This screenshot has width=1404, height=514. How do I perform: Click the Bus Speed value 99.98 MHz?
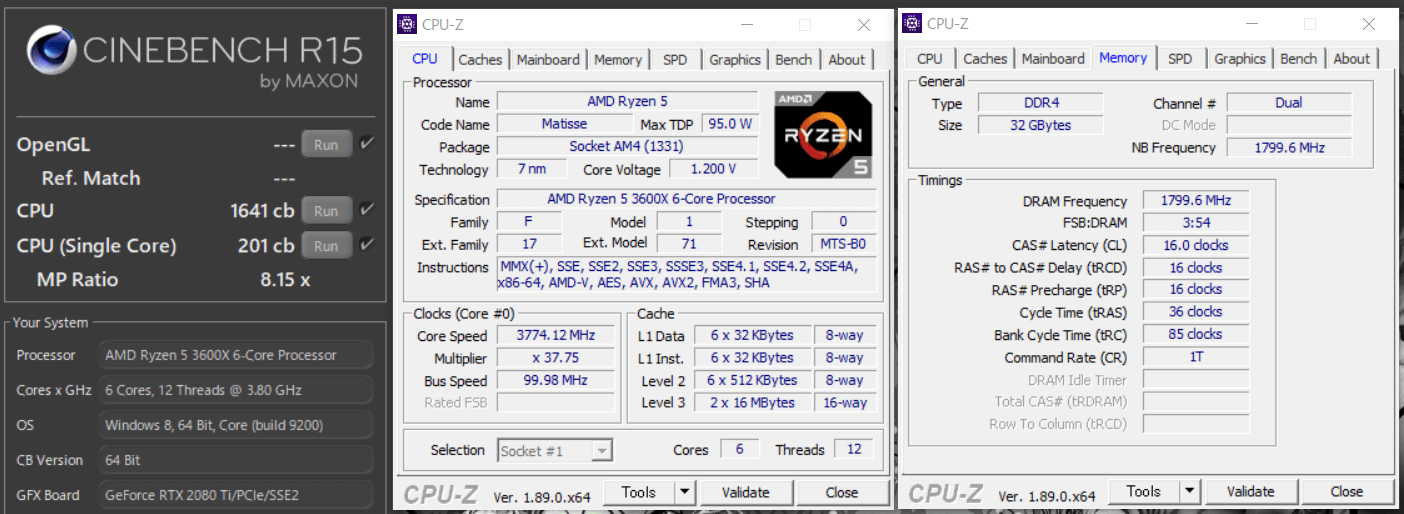[x=554, y=381]
